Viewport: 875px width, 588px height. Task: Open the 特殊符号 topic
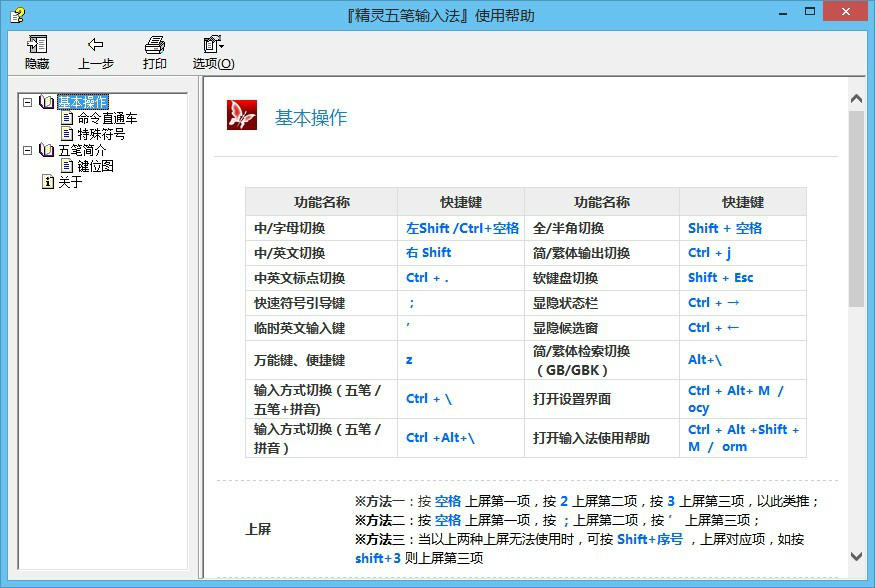101,134
